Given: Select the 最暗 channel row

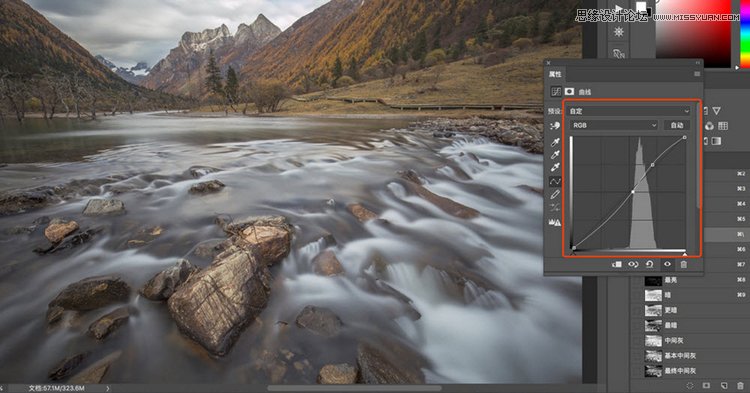Looking at the screenshot, I should 690,326.
